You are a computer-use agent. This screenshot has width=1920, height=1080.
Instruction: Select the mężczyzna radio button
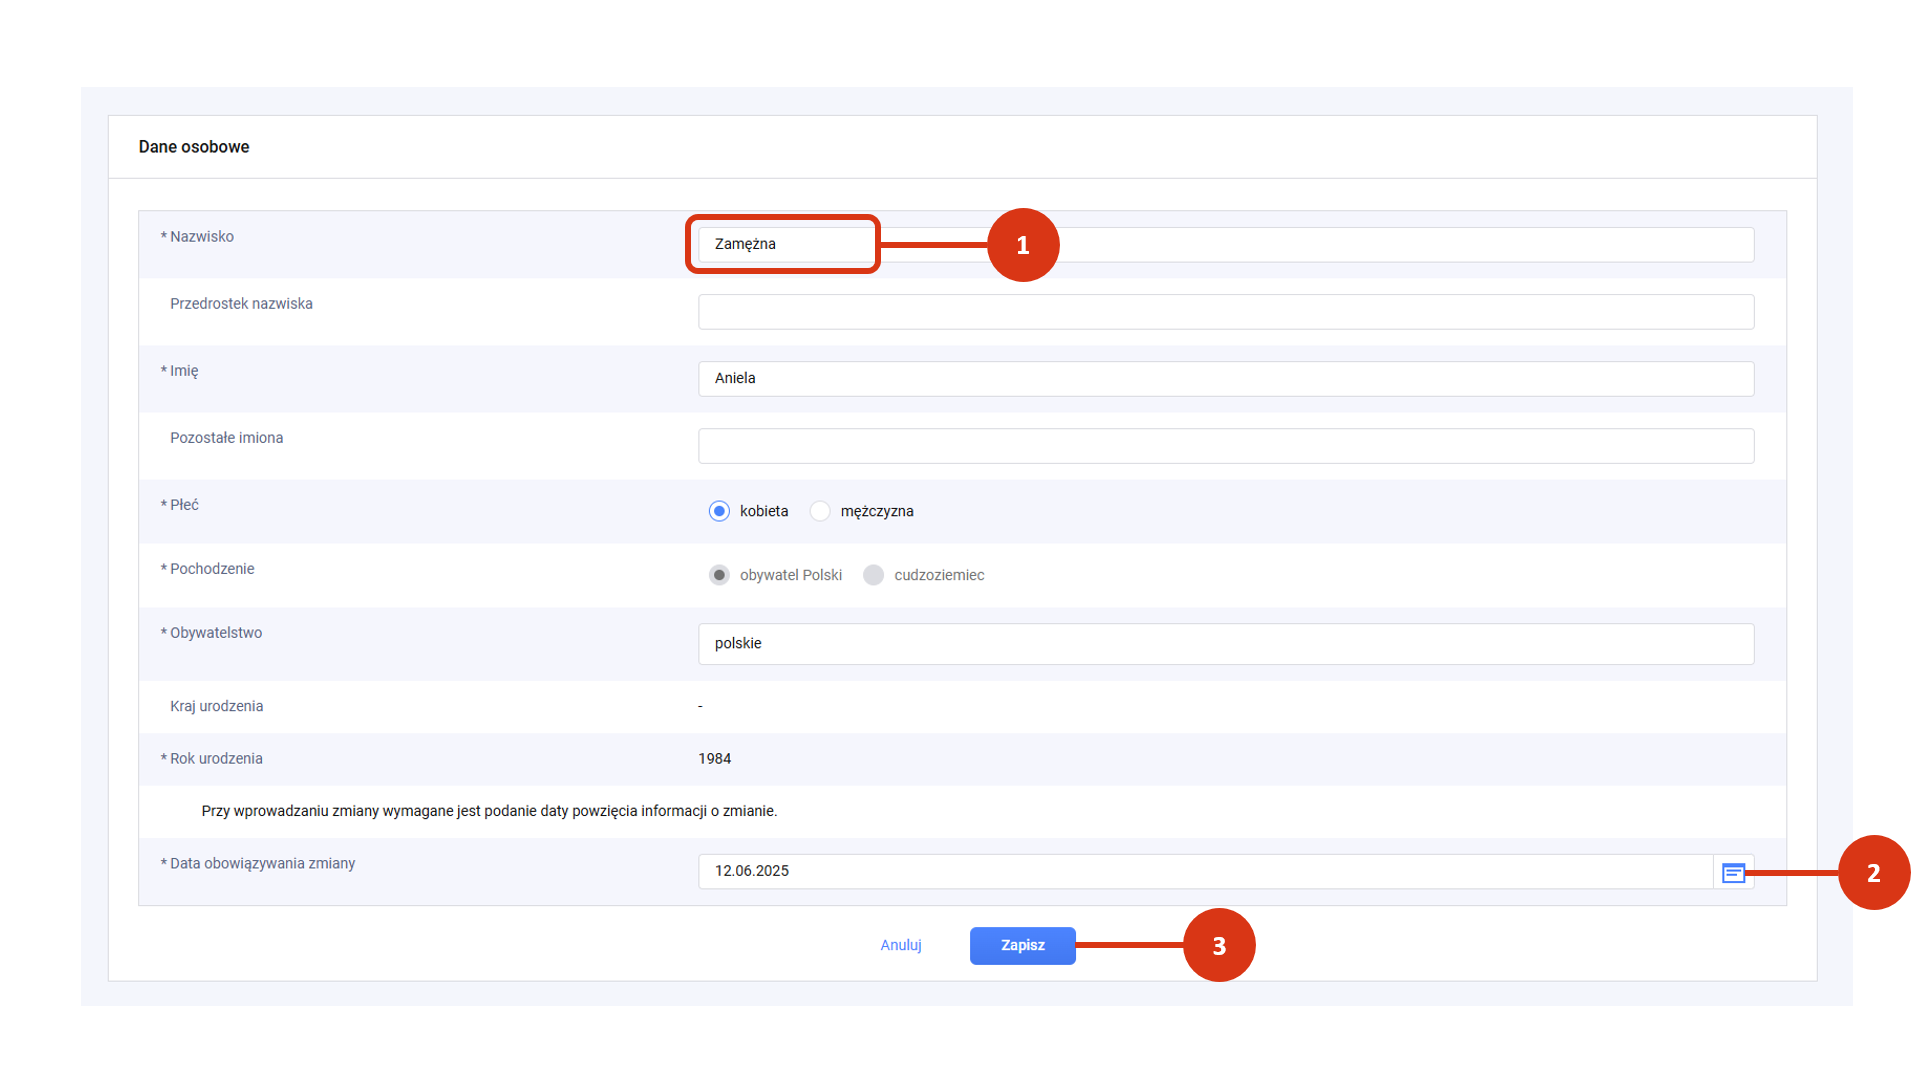(820, 511)
